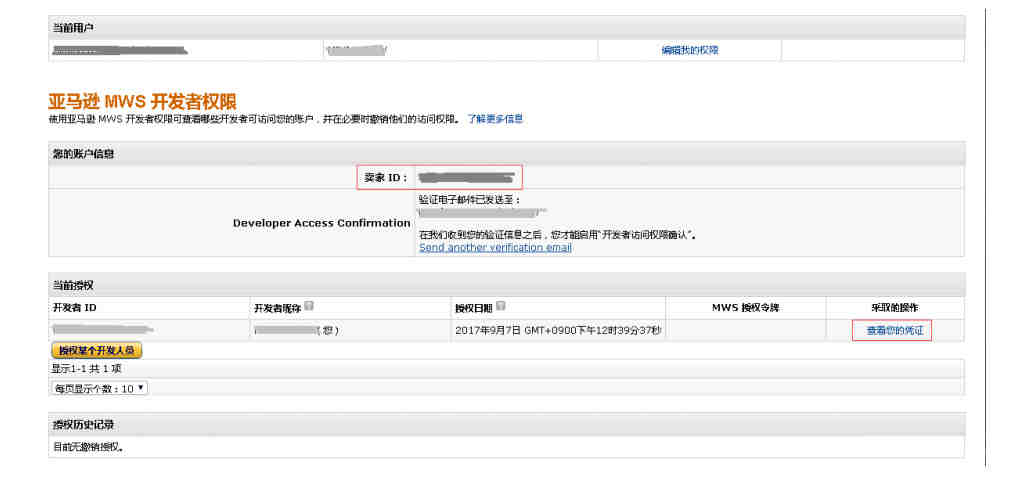Click the 显示1-1 共 1 项 text
This screenshot has width=1019, height=483.
[x=86, y=369]
